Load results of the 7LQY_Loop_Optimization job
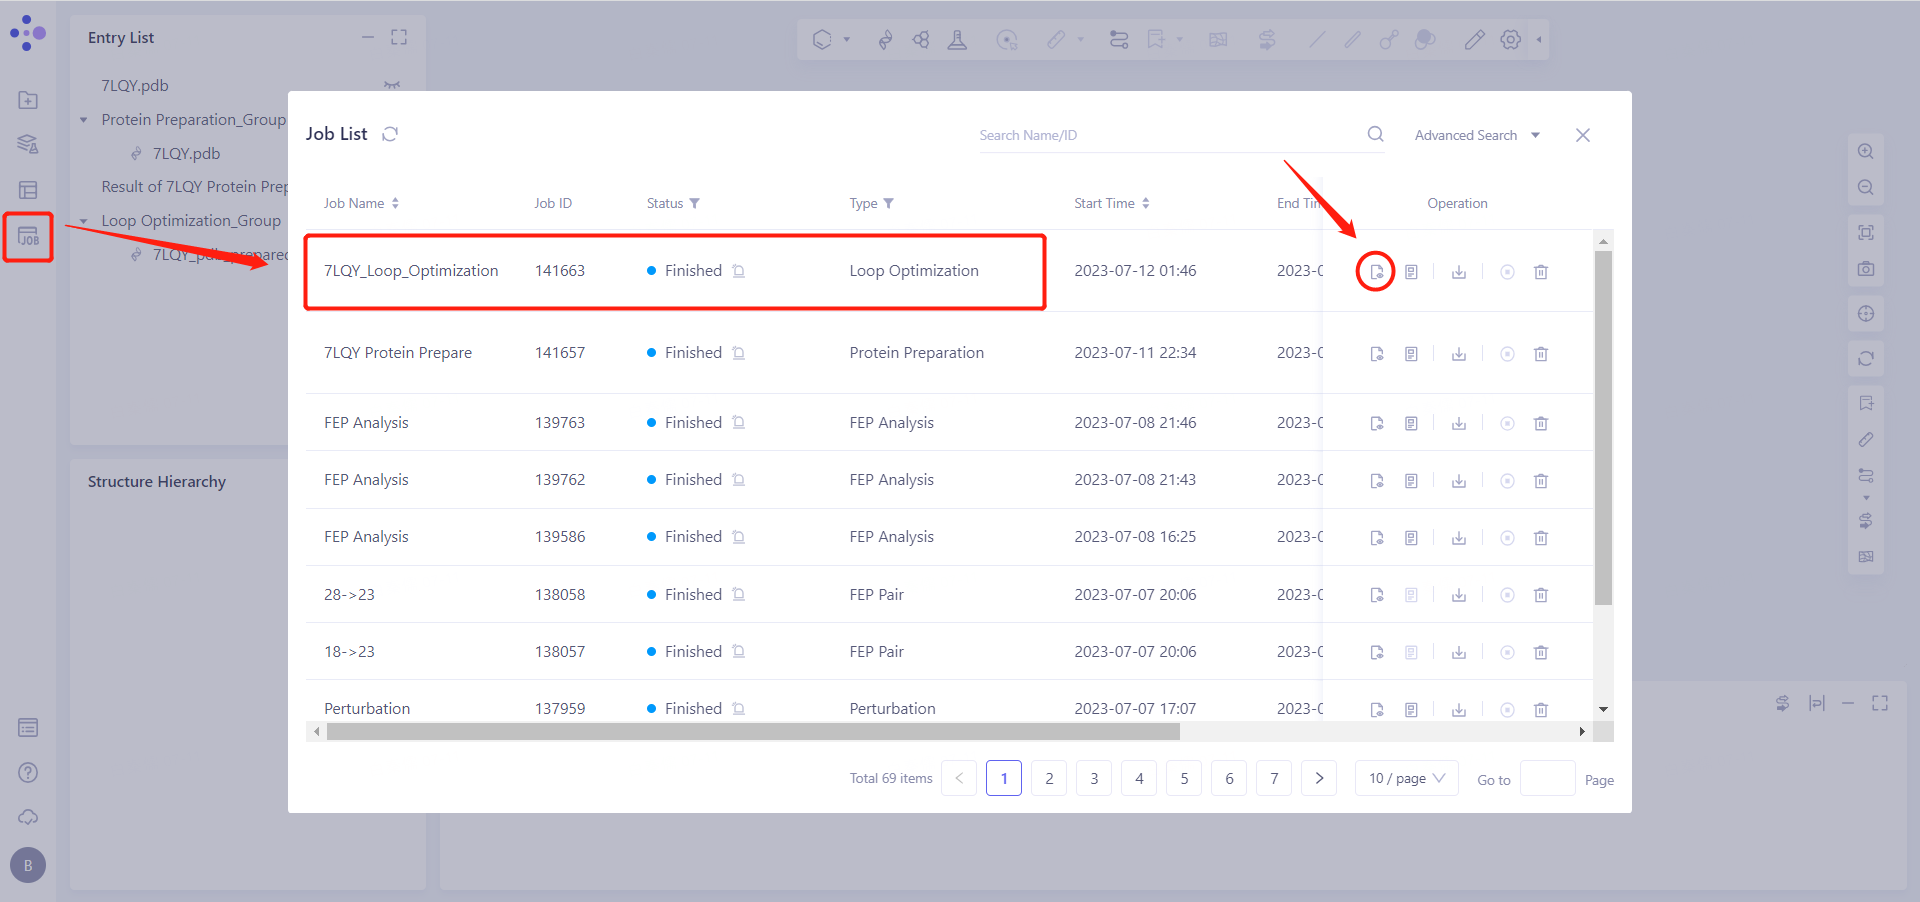The height and width of the screenshot is (902, 1920). pos(1376,272)
